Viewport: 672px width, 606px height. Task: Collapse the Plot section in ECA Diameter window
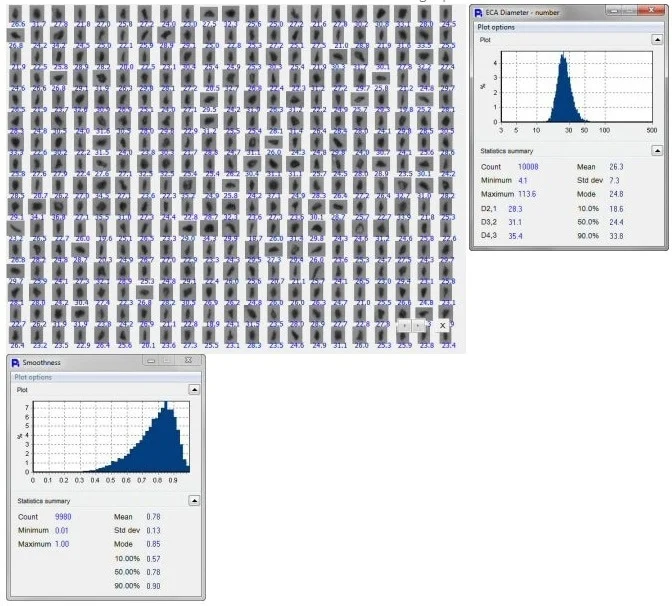[x=656, y=42]
